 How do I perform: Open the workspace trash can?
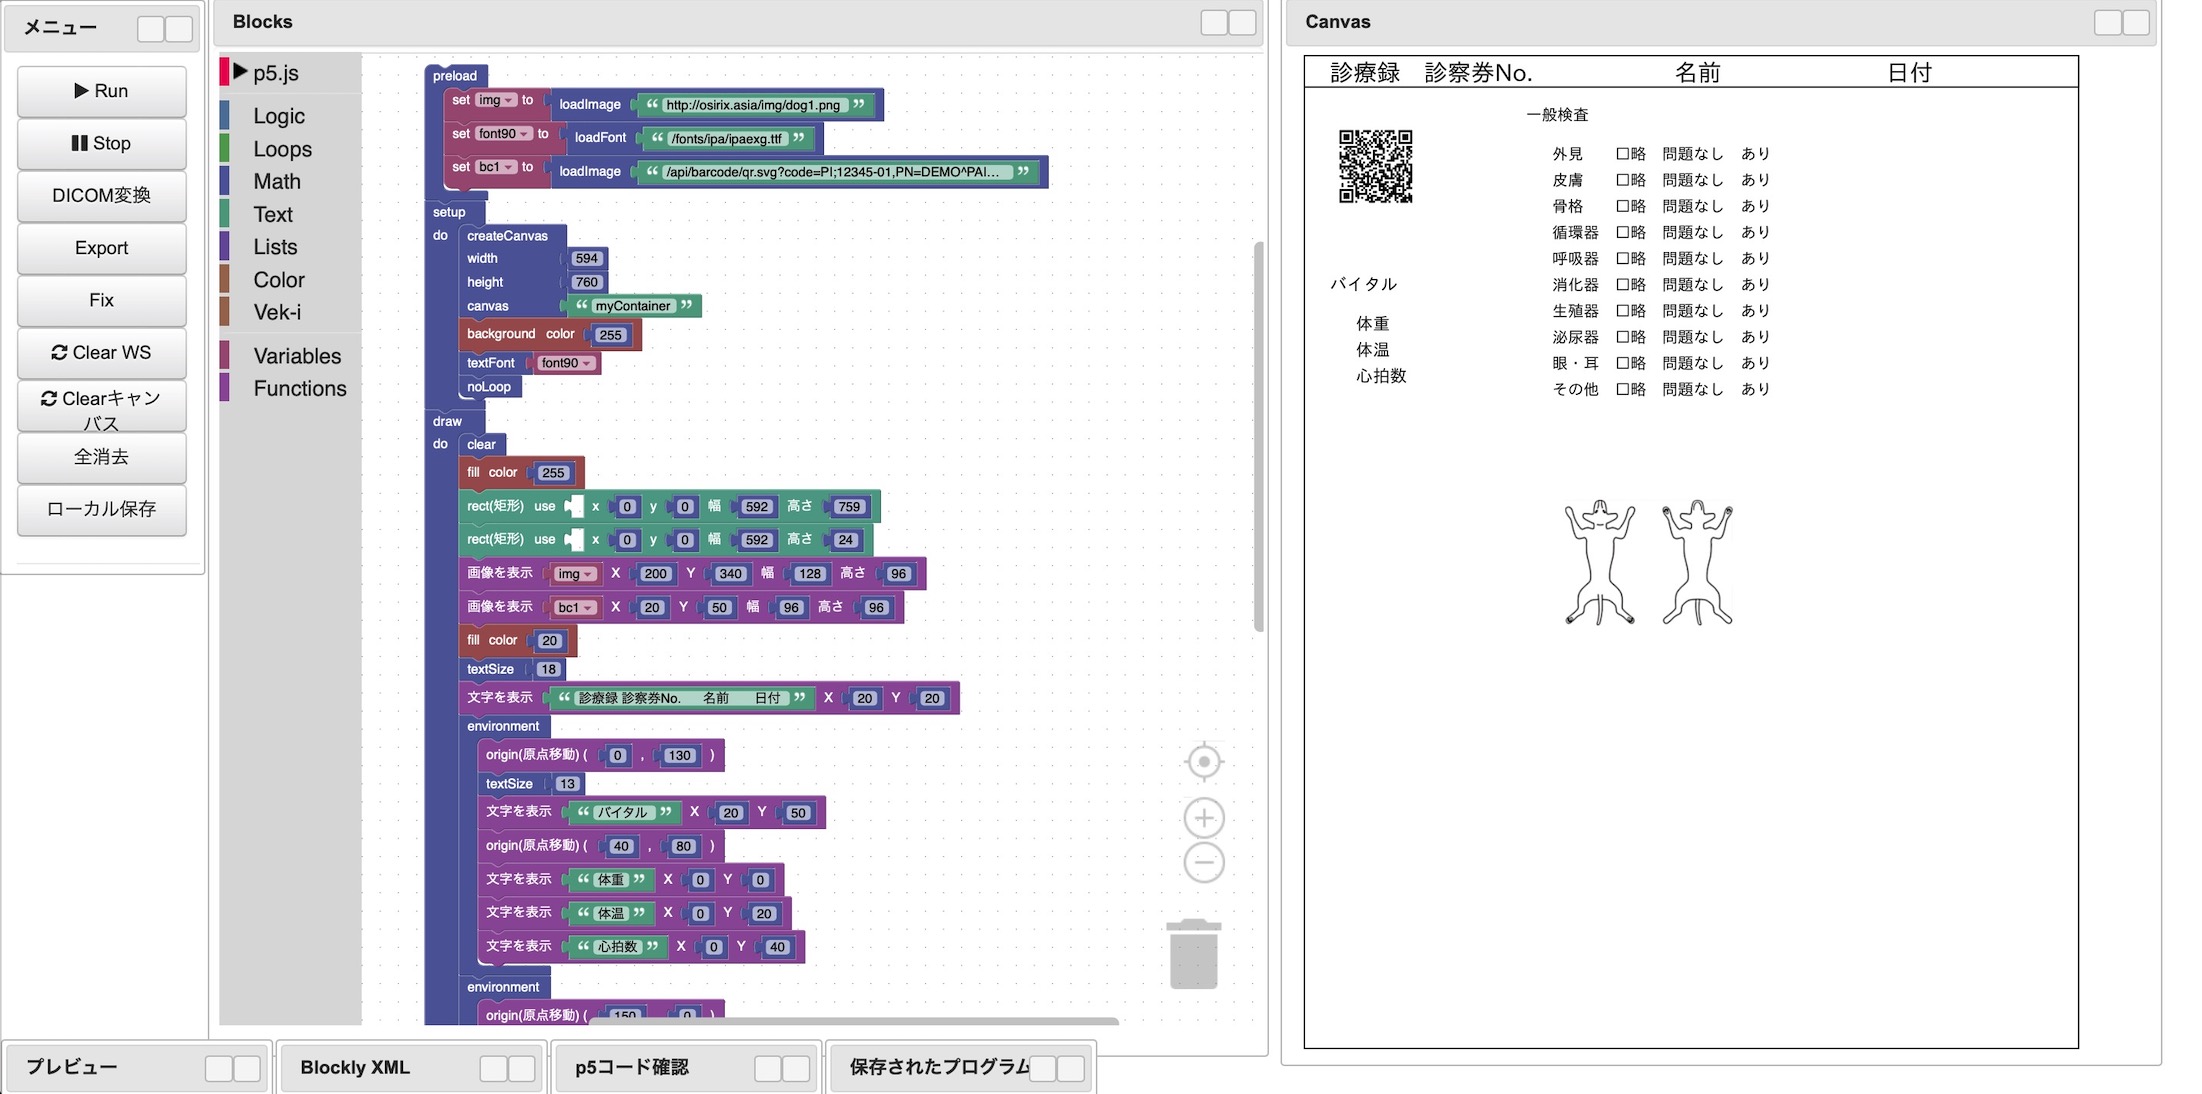click(1194, 954)
